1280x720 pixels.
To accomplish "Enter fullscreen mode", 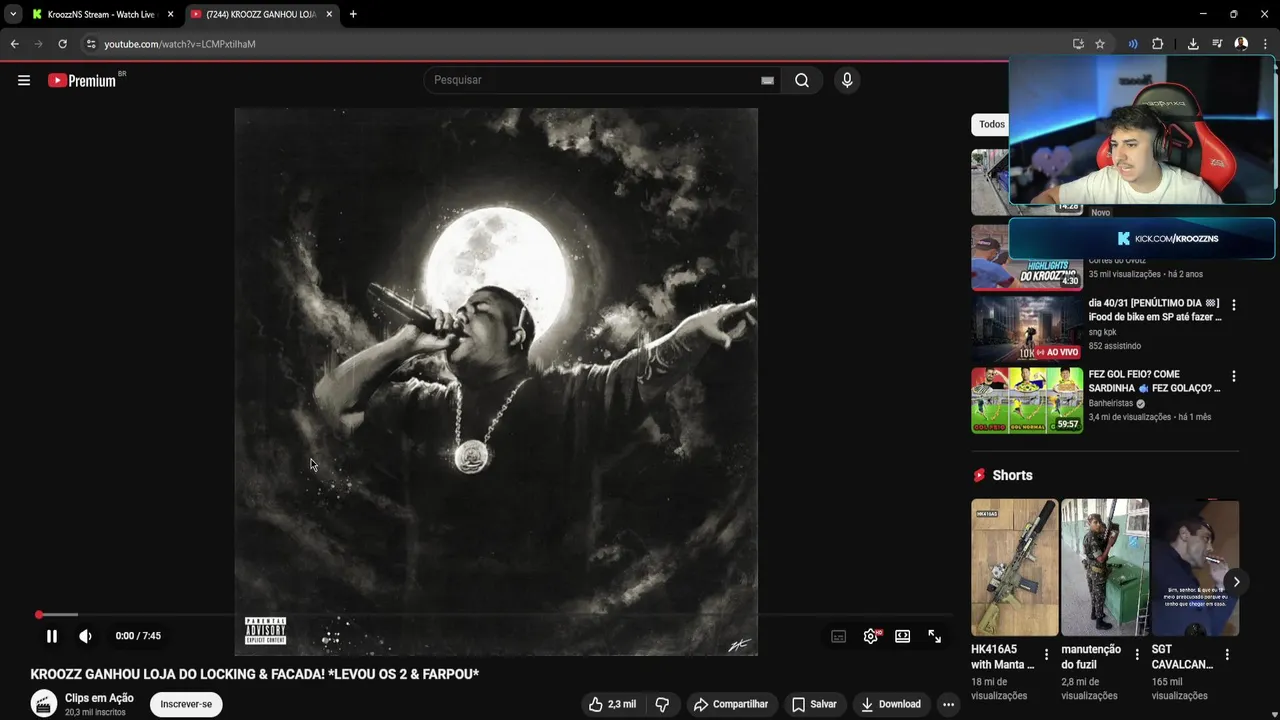I will [x=935, y=636].
